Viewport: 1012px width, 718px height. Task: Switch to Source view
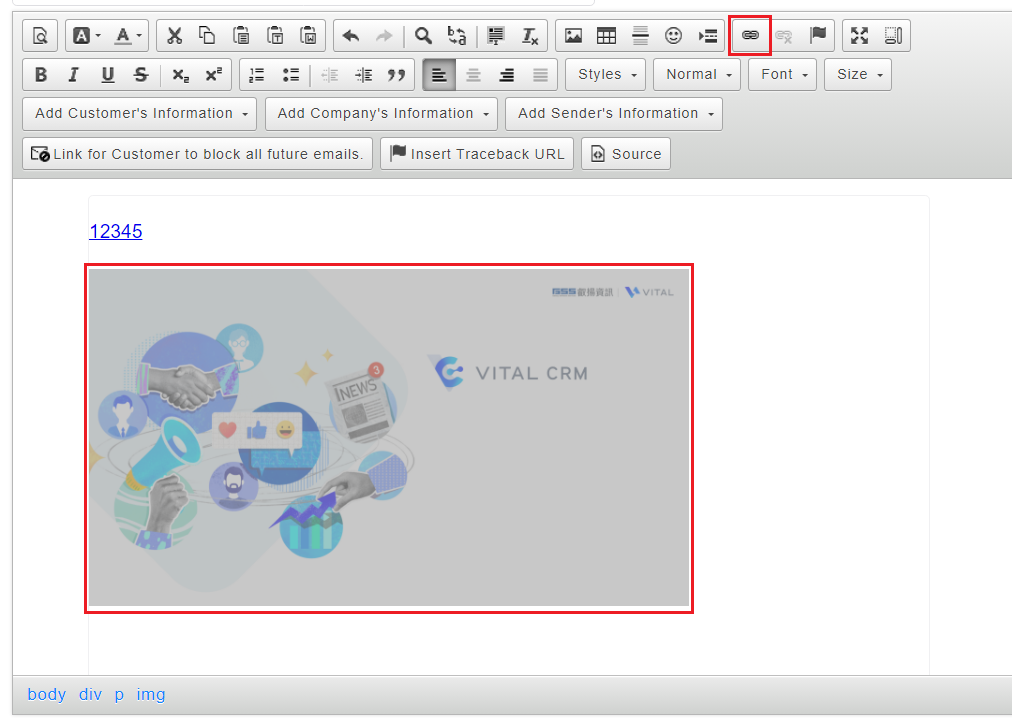tap(626, 154)
